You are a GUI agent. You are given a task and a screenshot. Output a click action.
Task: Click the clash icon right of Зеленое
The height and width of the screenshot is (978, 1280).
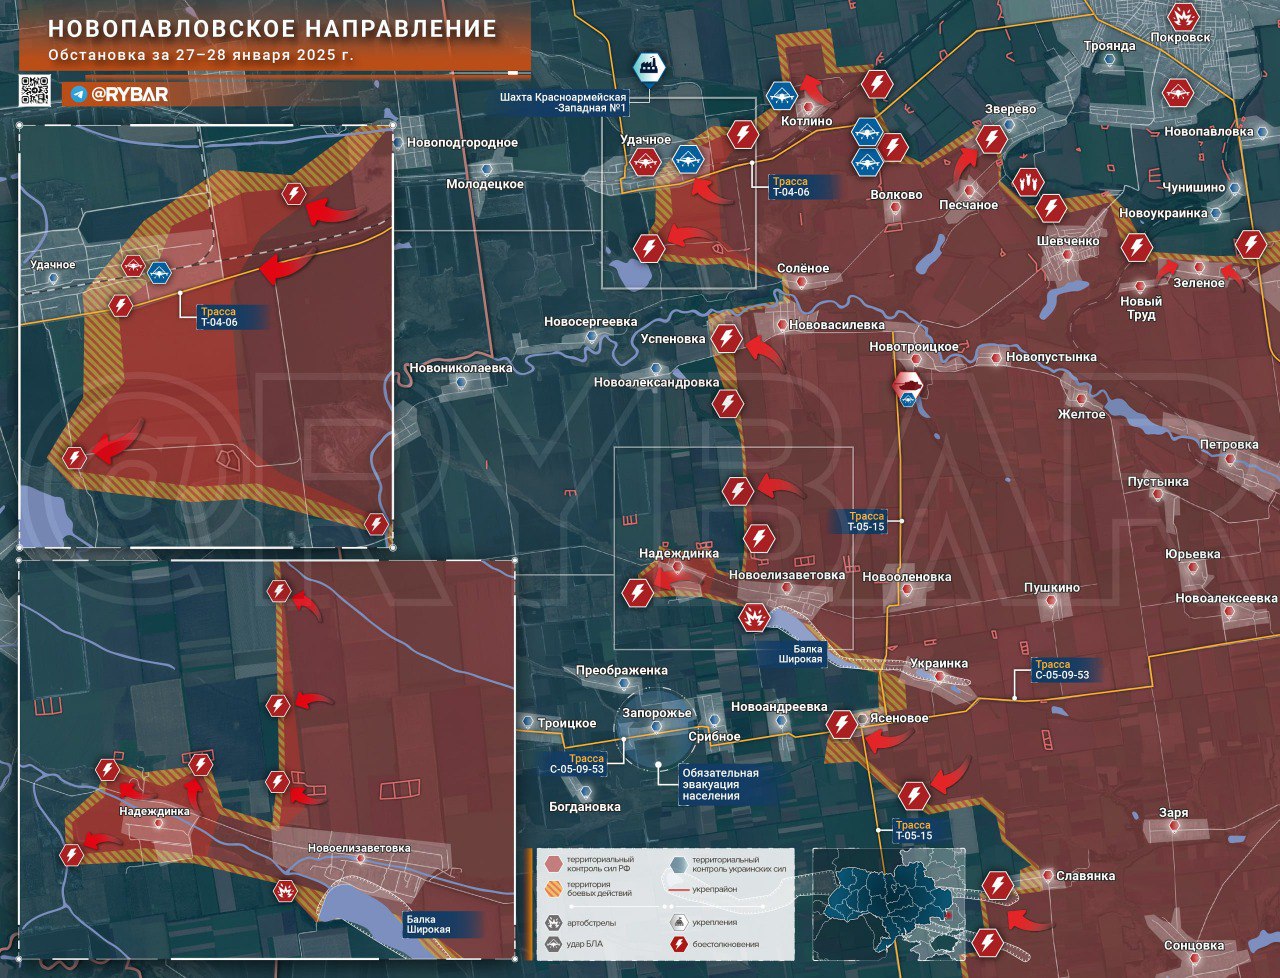click(x=1250, y=244)
